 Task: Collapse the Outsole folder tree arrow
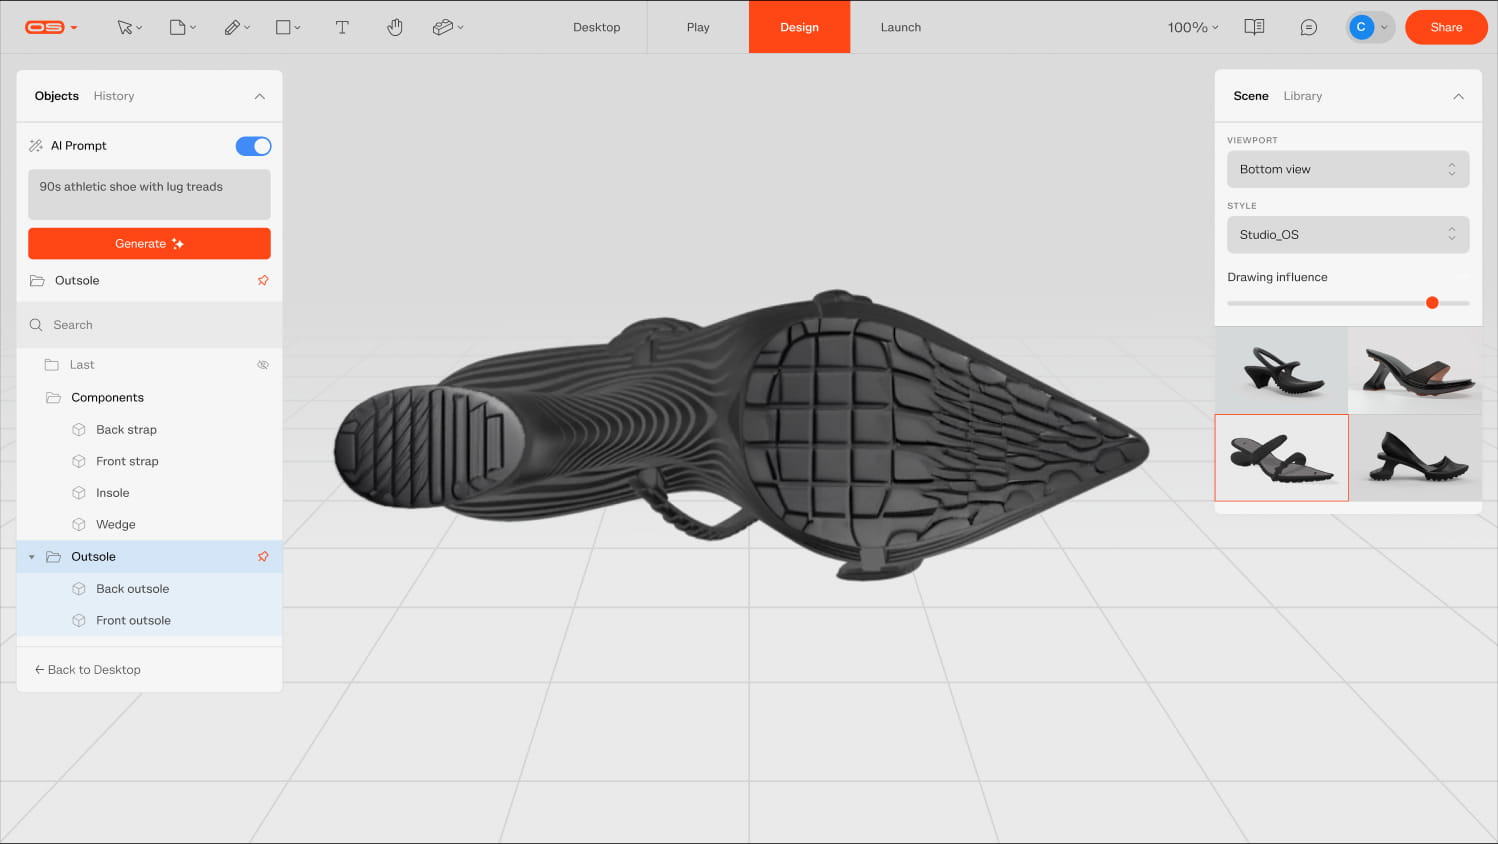[32, 557]
